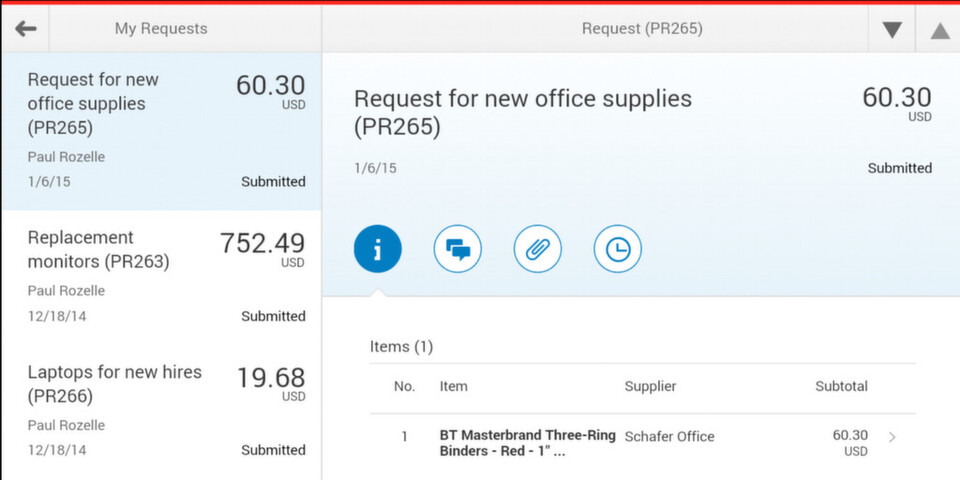Image resolution: width=960 pixels, height=480 pixels.
Task: Open BT Masterbrand Three-Ring Binders item
Action: click(528, 444)
